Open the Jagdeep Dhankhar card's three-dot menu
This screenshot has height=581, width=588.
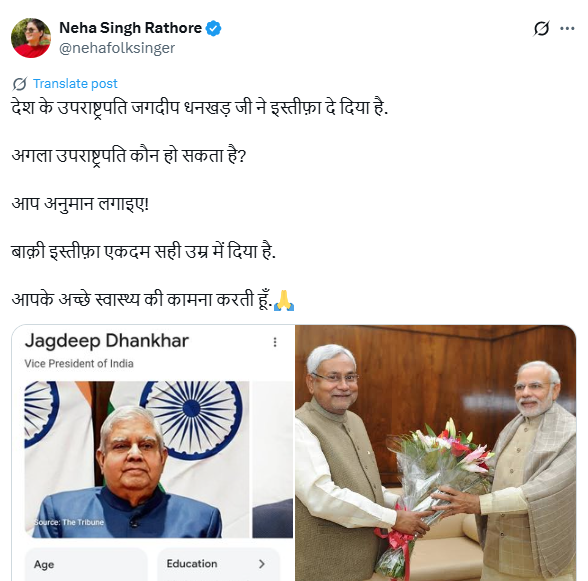click(x=275, y=342)
